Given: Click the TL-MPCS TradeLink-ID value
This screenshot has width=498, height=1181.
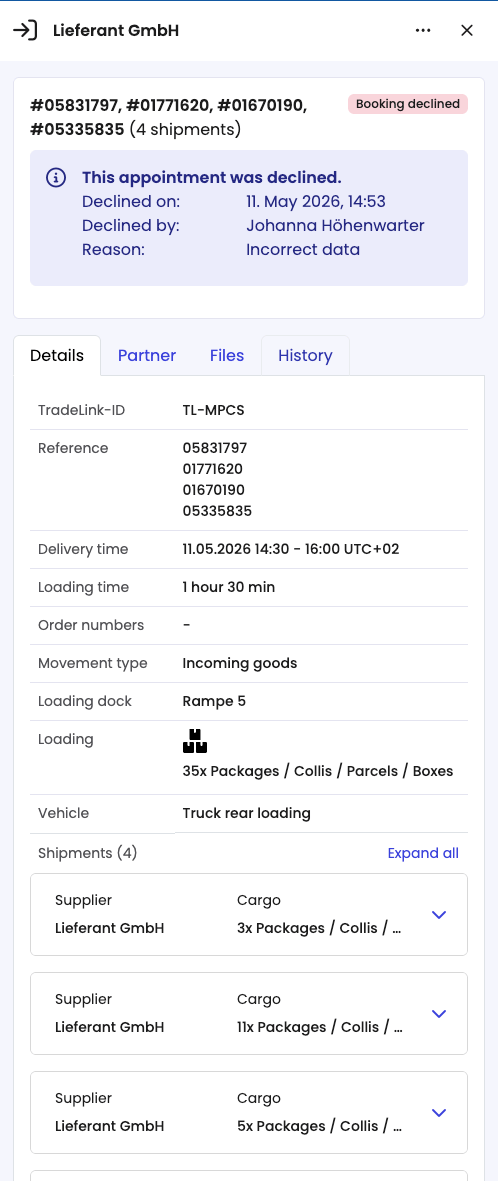Looking at the screenshot, I should pos(213,410).
